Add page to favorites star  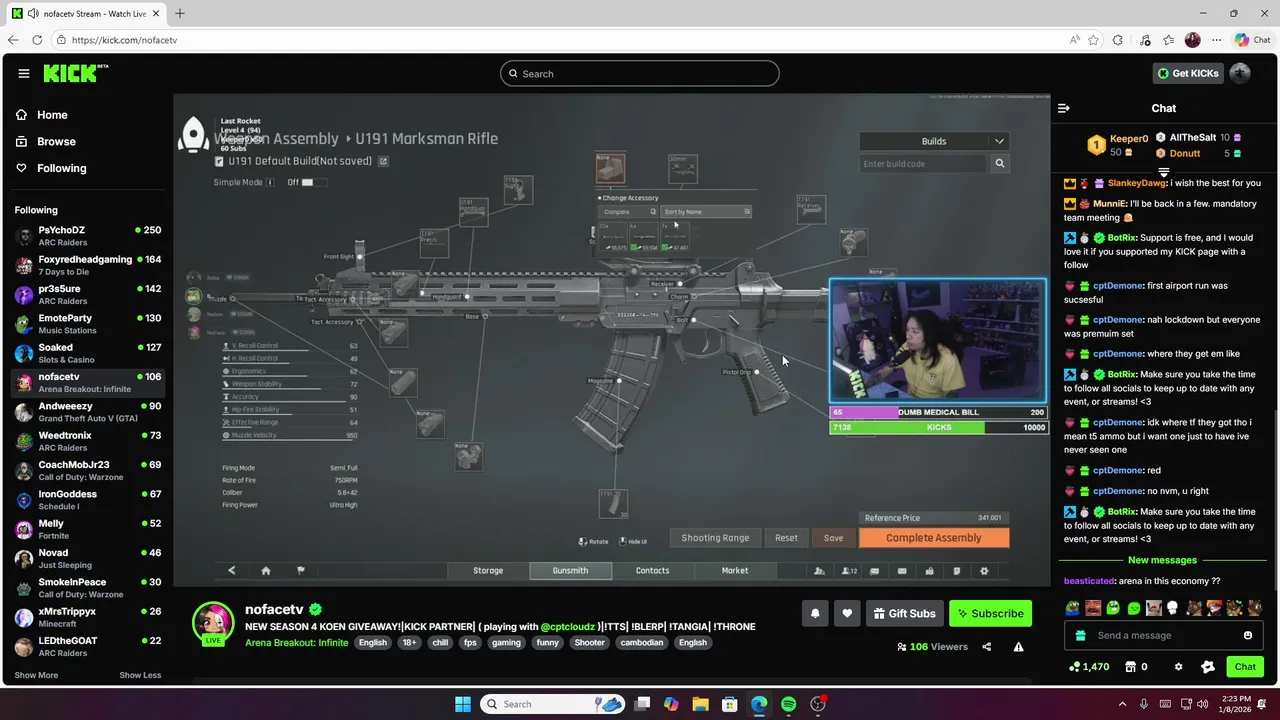point(1093,40)
